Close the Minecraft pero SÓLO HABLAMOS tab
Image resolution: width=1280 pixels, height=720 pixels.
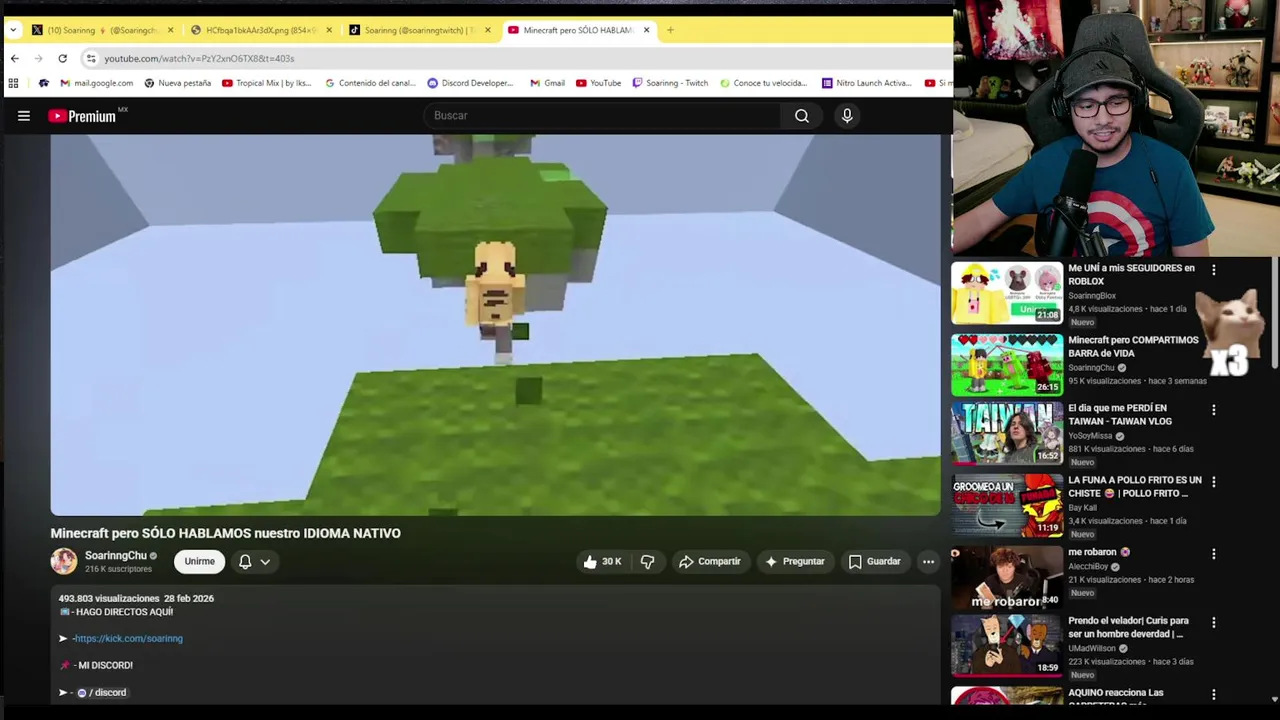pyautogui.click(x=646, y=30)
